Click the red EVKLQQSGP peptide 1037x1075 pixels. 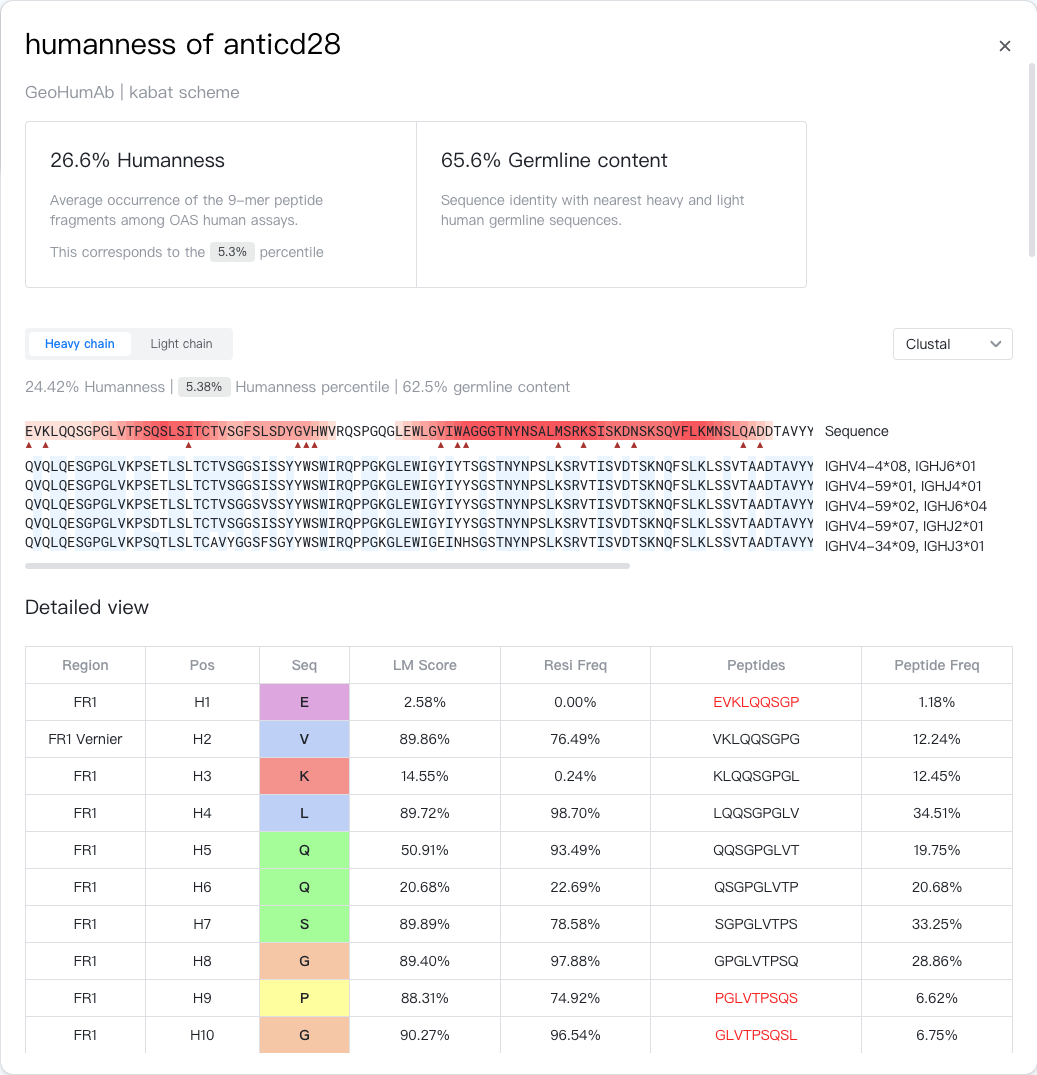(756, 702)
